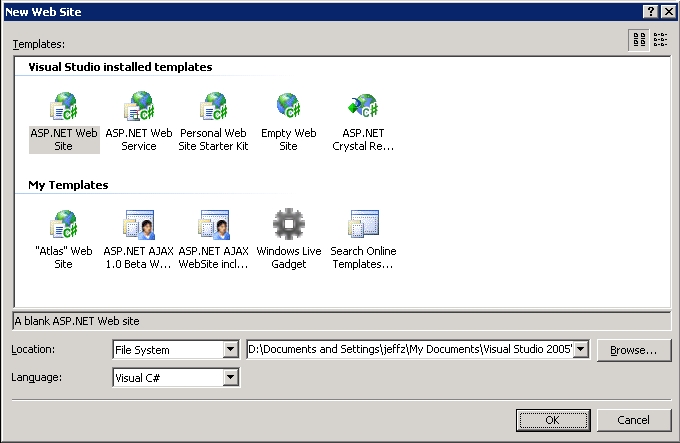Switch to small icons list view
The image size is (680, 443).
[660, 40]
